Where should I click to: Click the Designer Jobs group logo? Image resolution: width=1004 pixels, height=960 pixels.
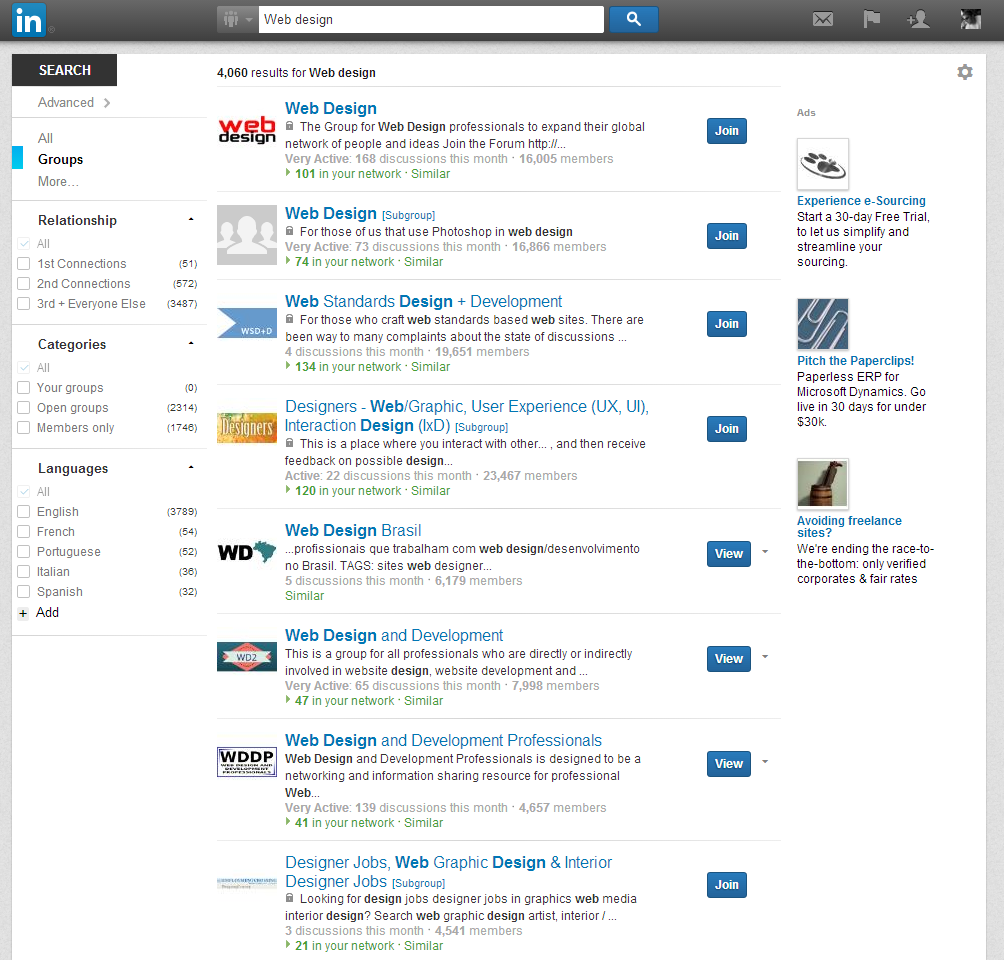click(247, 883)
